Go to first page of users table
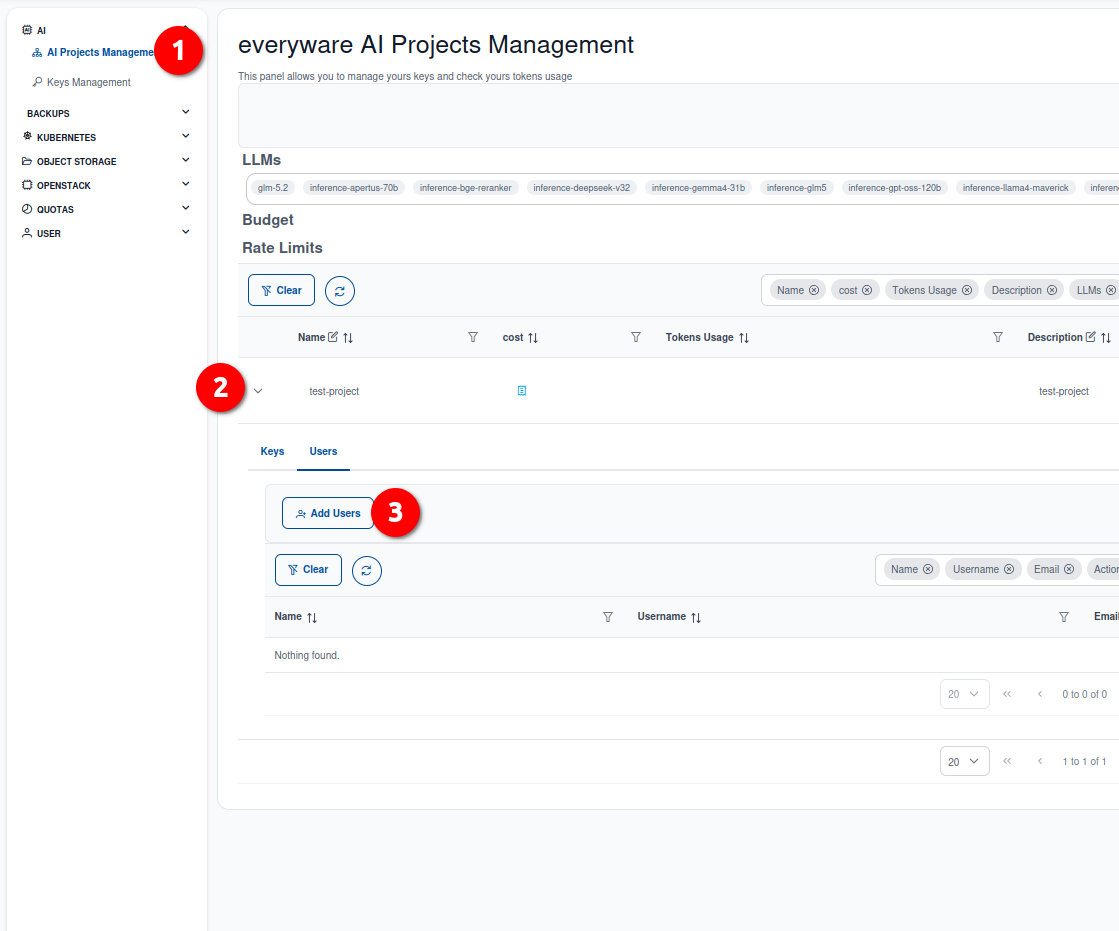Screen dimensions: 1119x931 click(1007, 694)
